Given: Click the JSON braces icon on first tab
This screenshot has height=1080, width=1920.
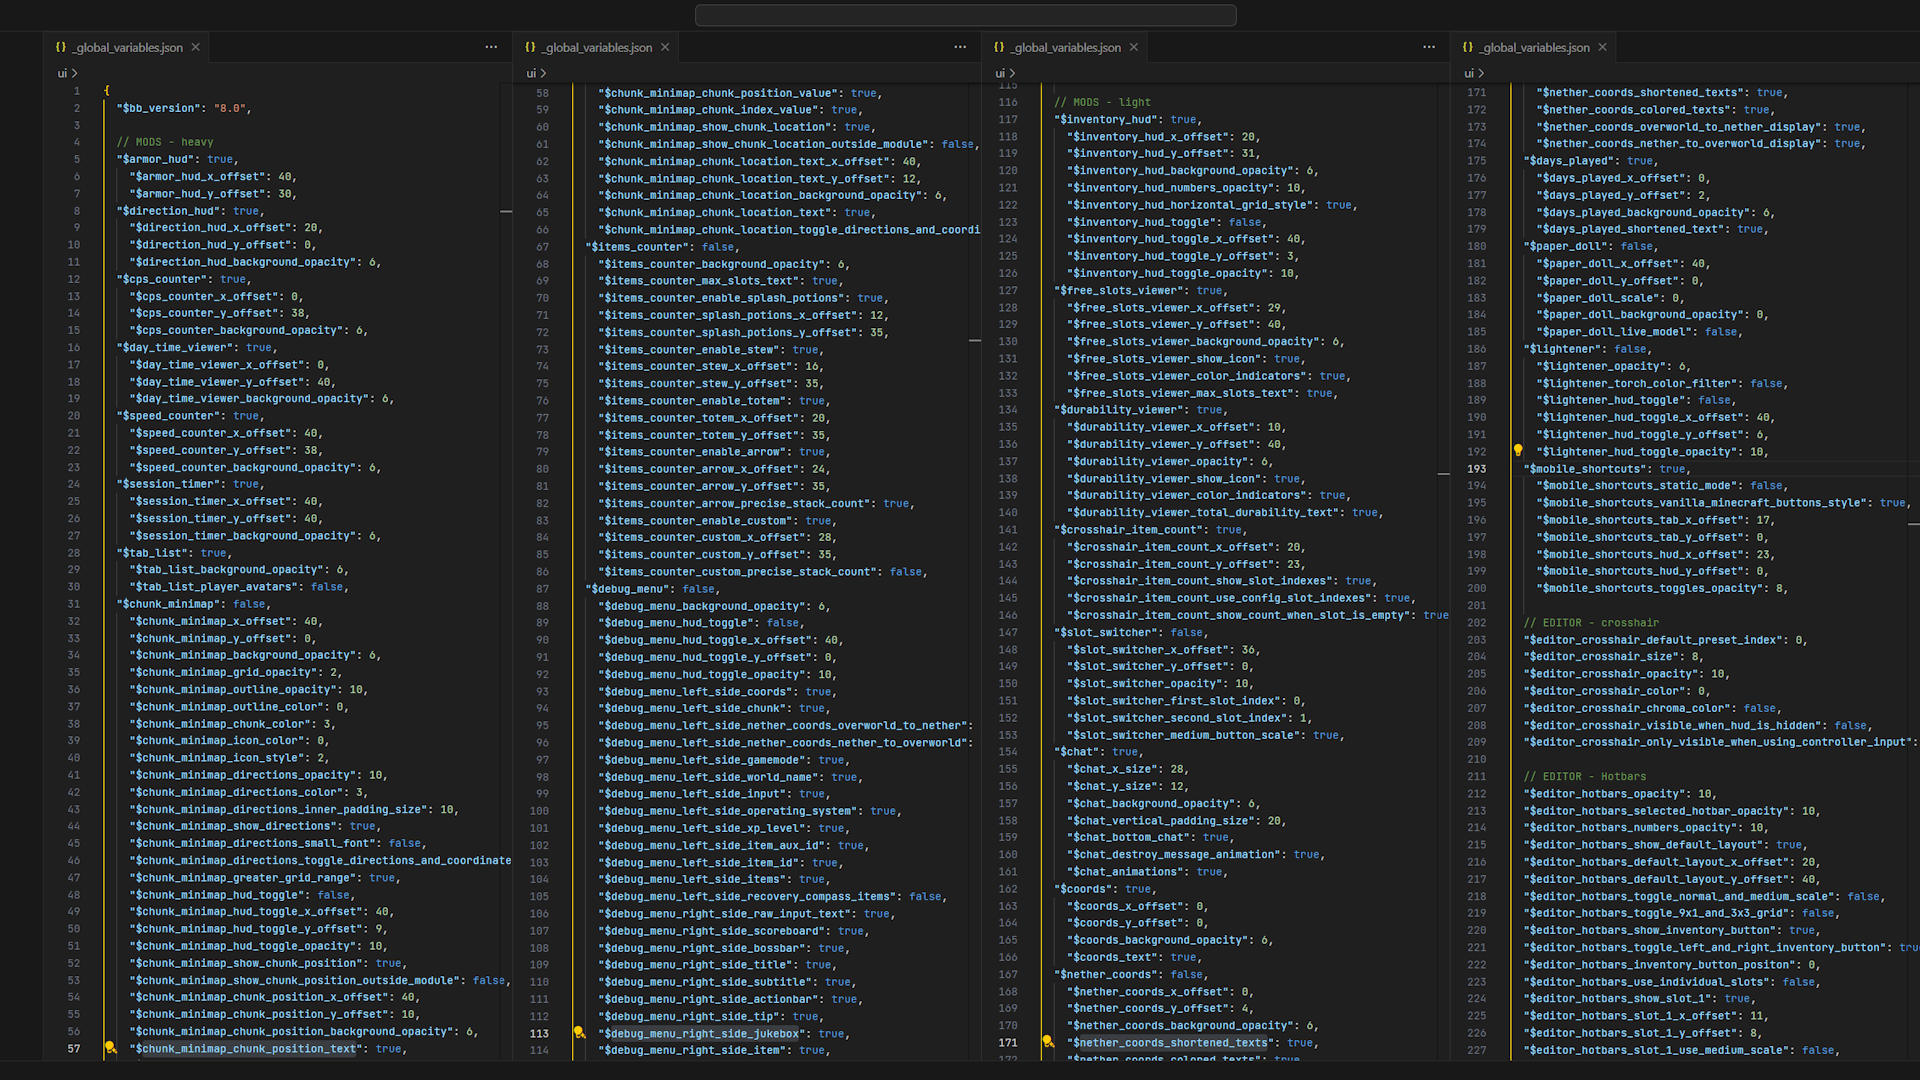Looking at the screenshot, I should [61, 47].
